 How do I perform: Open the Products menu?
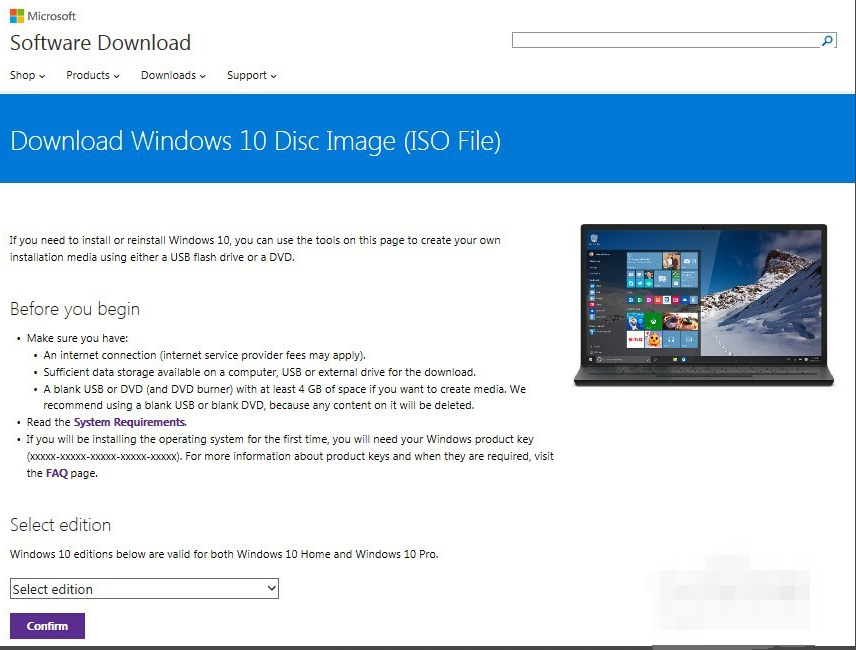pos(89,75)
